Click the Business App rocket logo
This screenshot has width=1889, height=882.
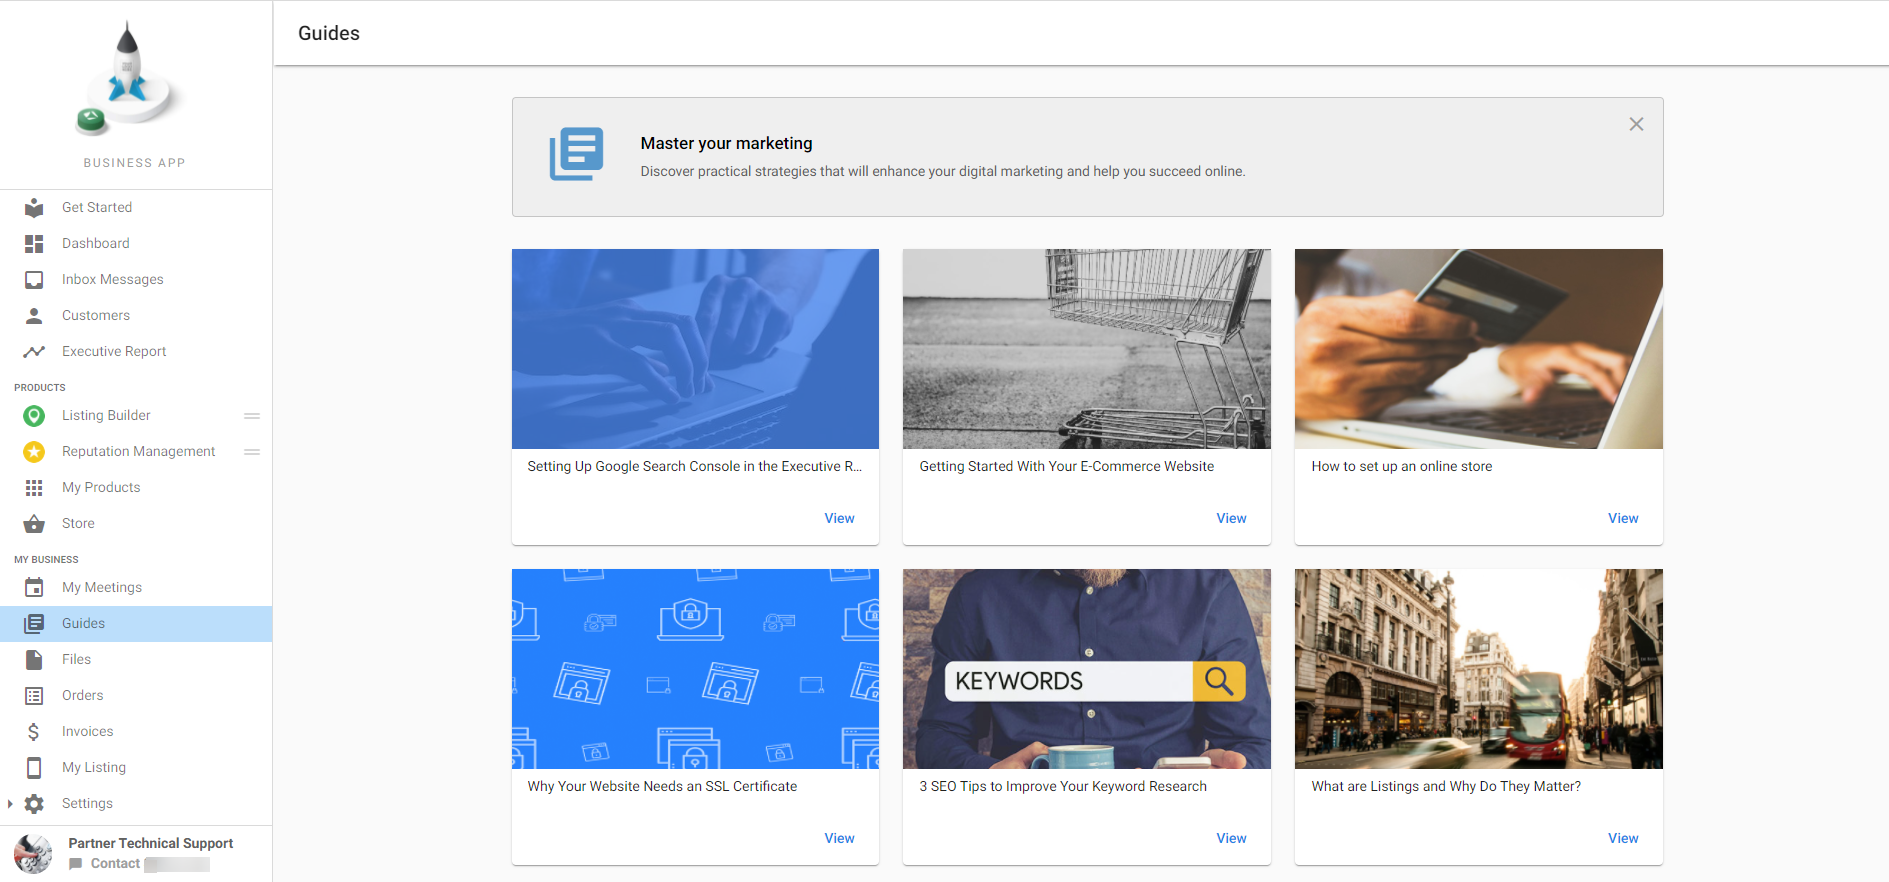pos(128,80)
